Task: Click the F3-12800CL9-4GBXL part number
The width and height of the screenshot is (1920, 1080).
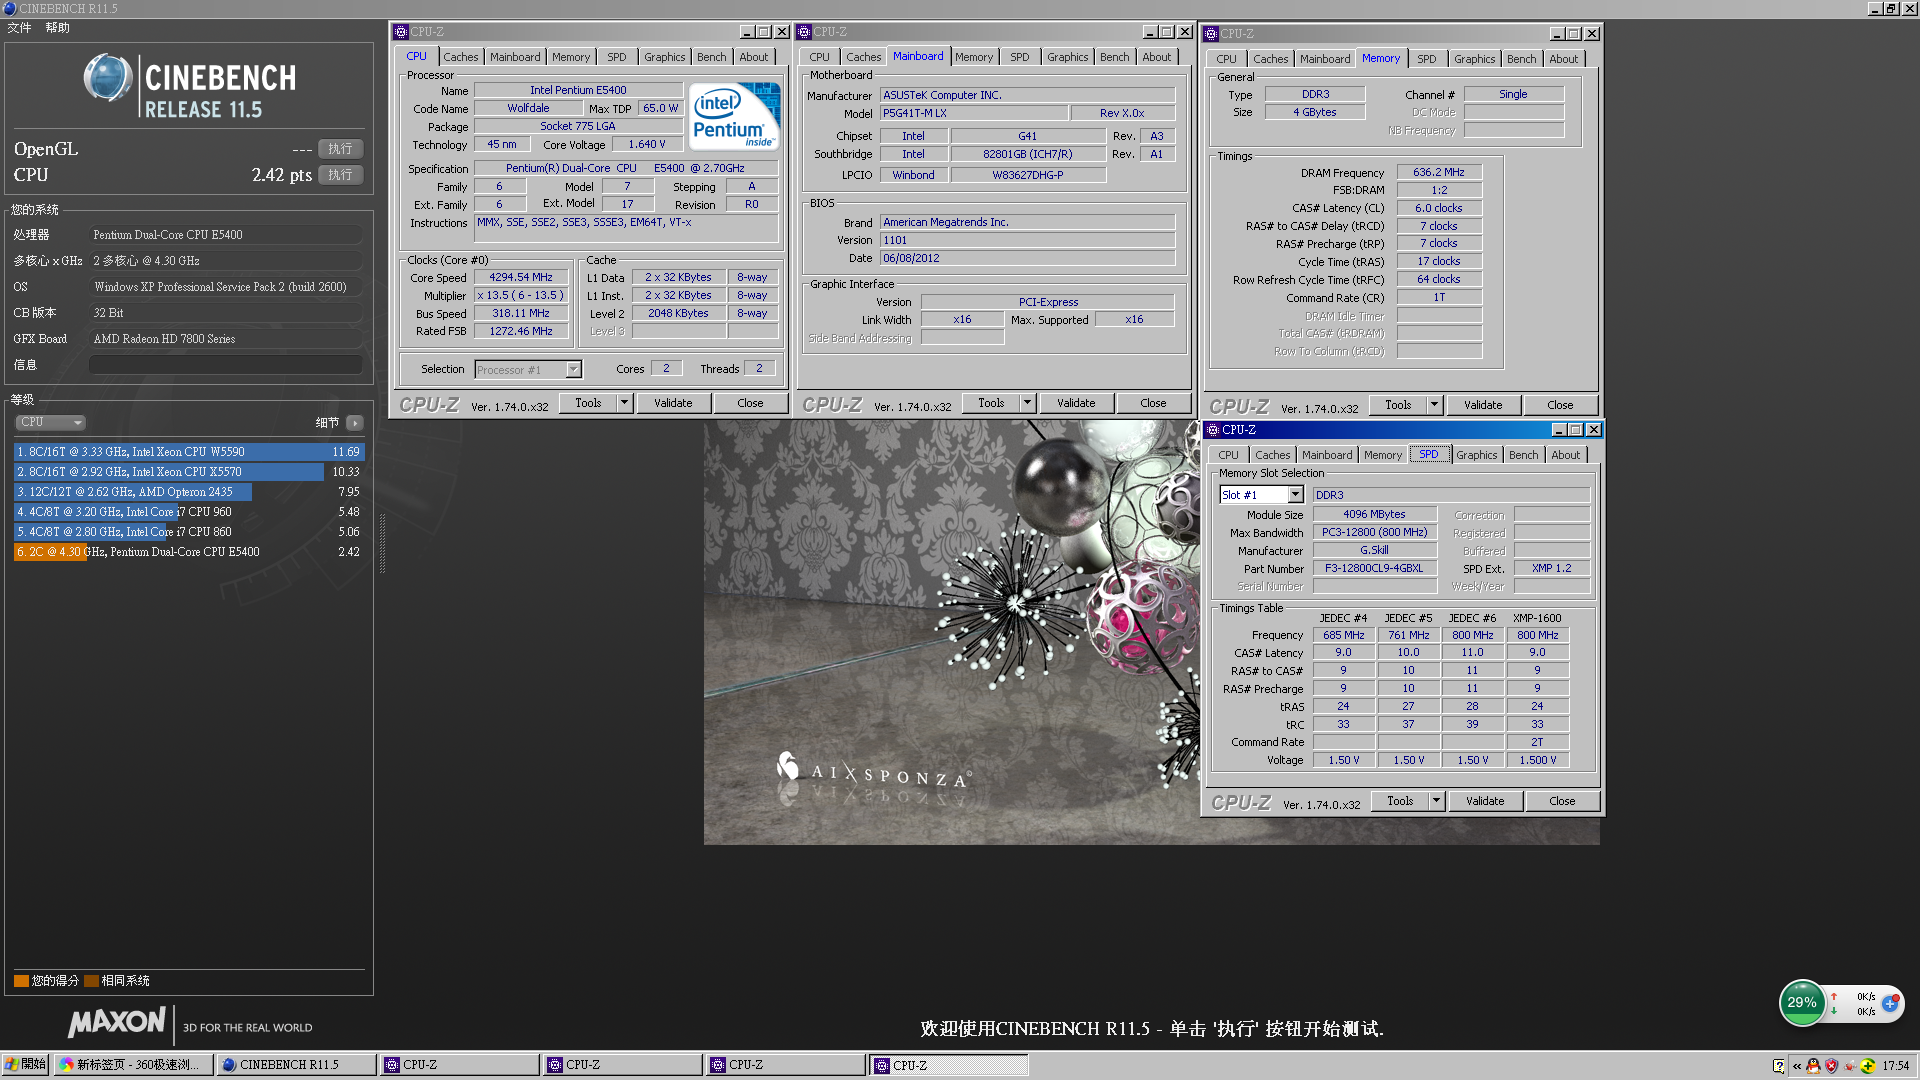Action: (1374, 568)
